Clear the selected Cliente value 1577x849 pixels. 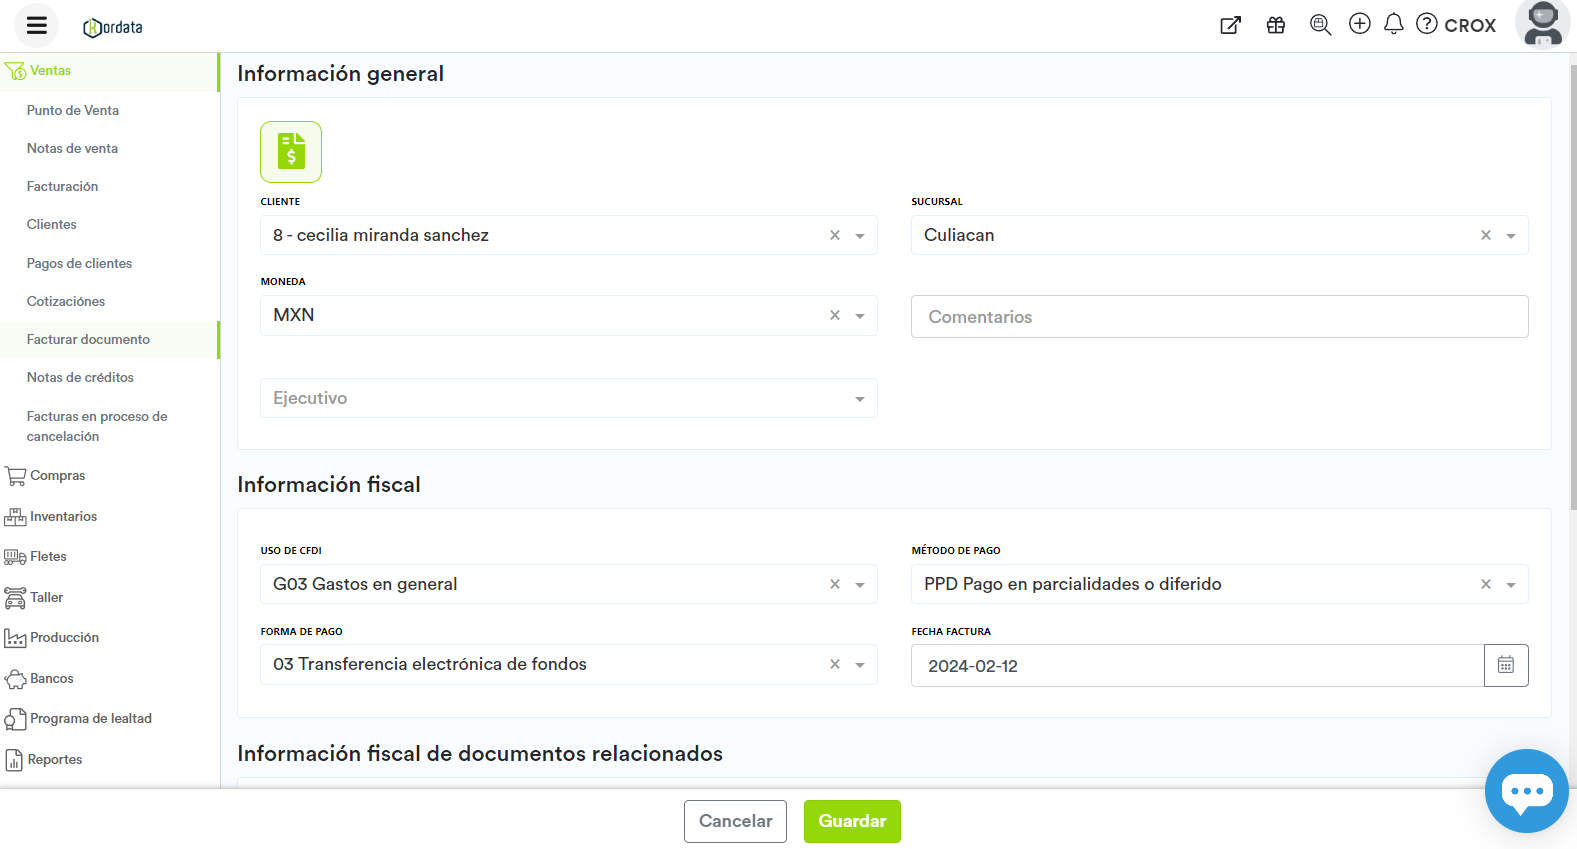point(835,235)
